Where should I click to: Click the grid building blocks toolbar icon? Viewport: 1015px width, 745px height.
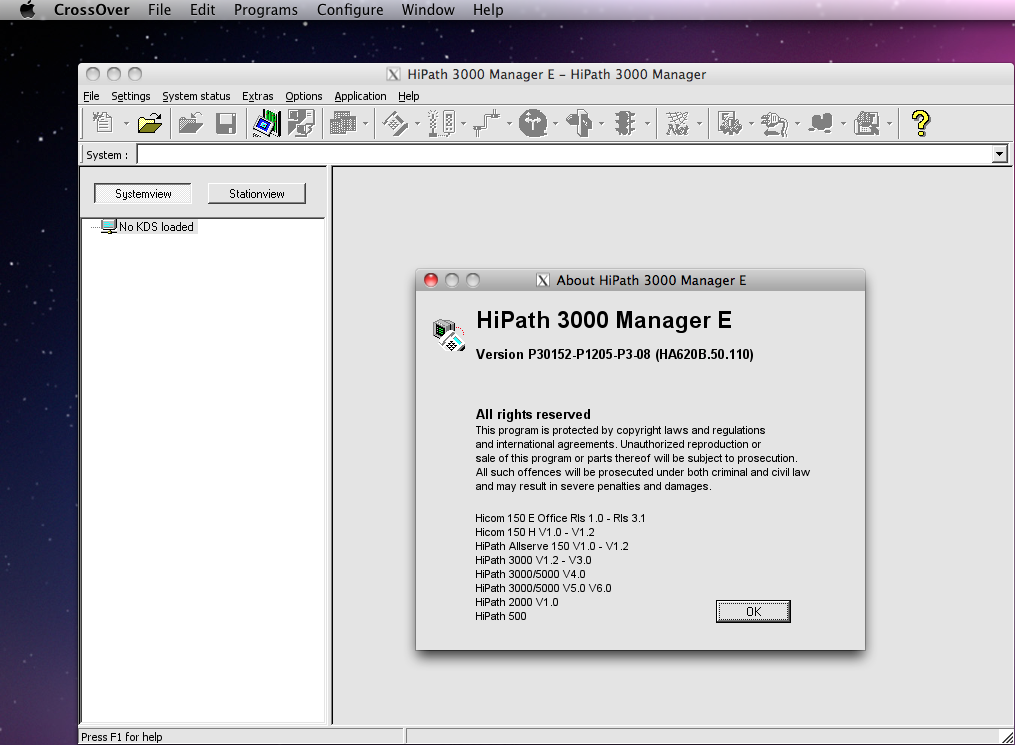coord(343,123)
